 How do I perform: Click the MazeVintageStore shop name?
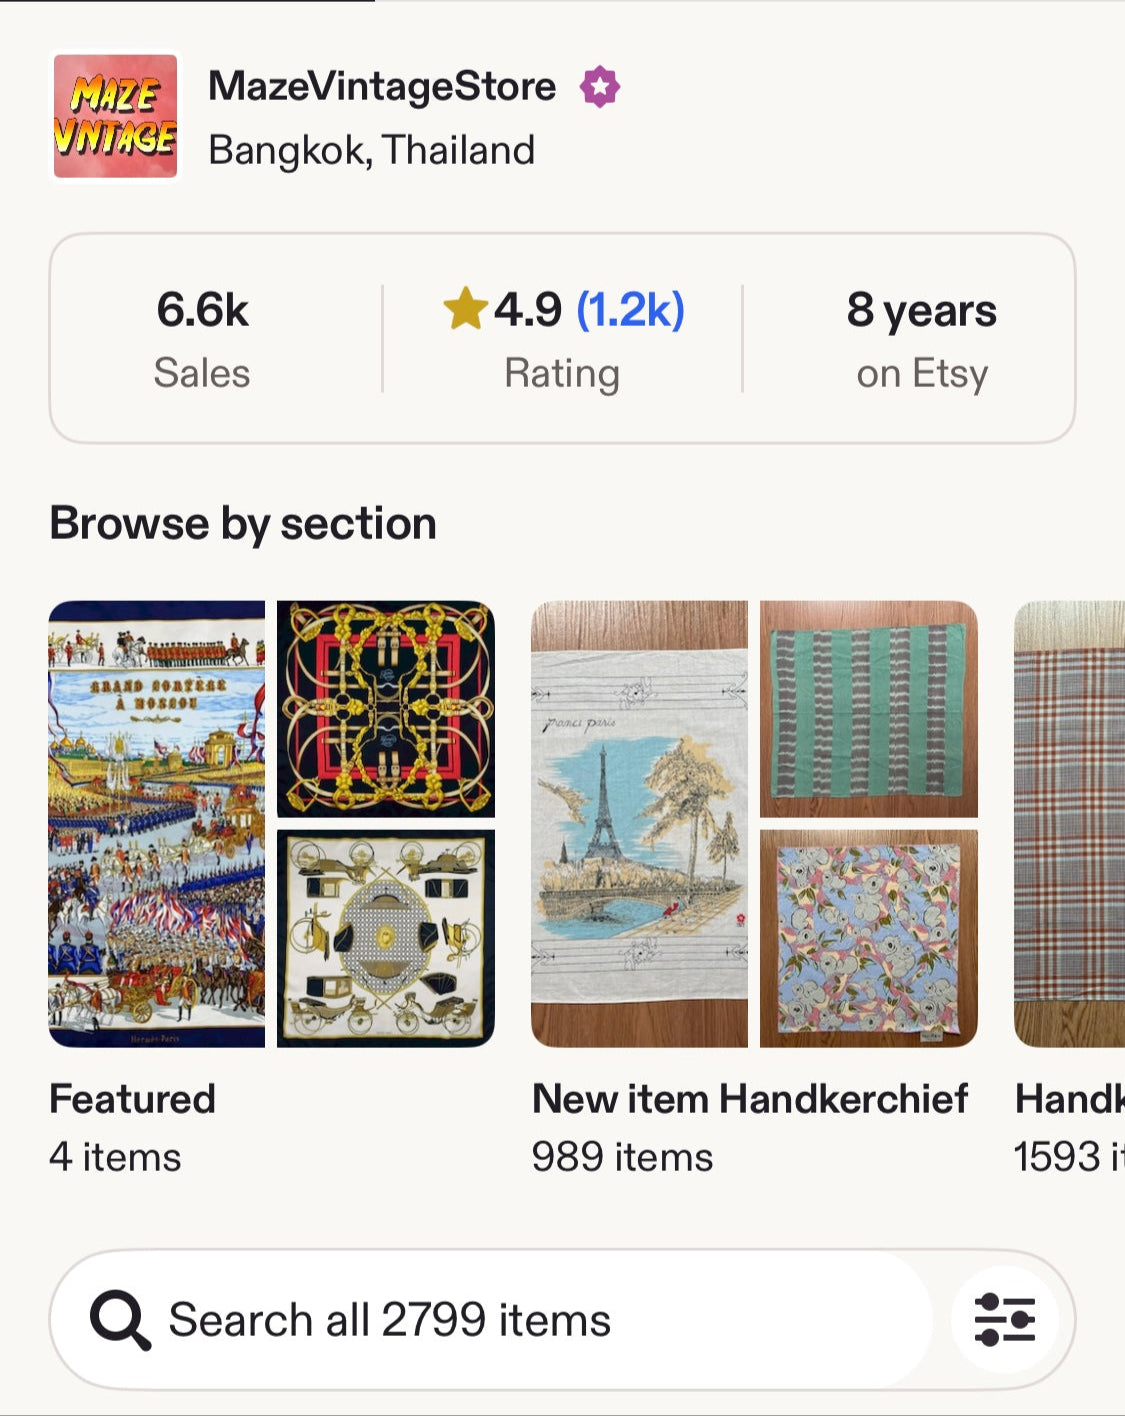click(x=382, y=87)
